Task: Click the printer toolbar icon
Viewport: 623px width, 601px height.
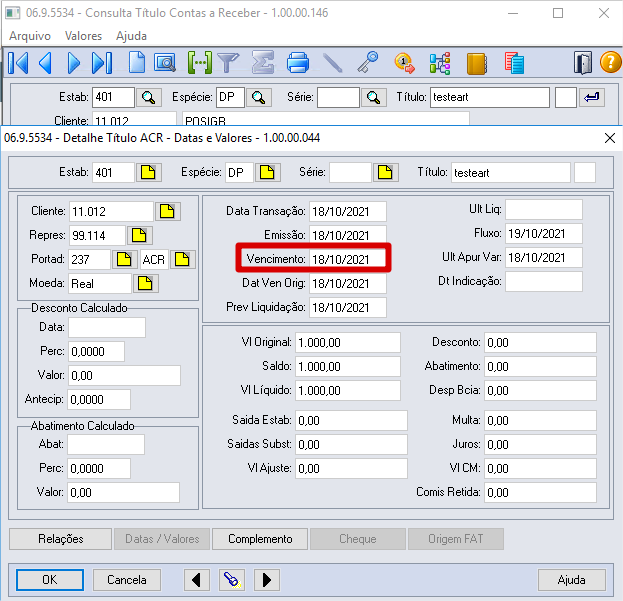Action: pyautogui.click(x=298, y=63)
